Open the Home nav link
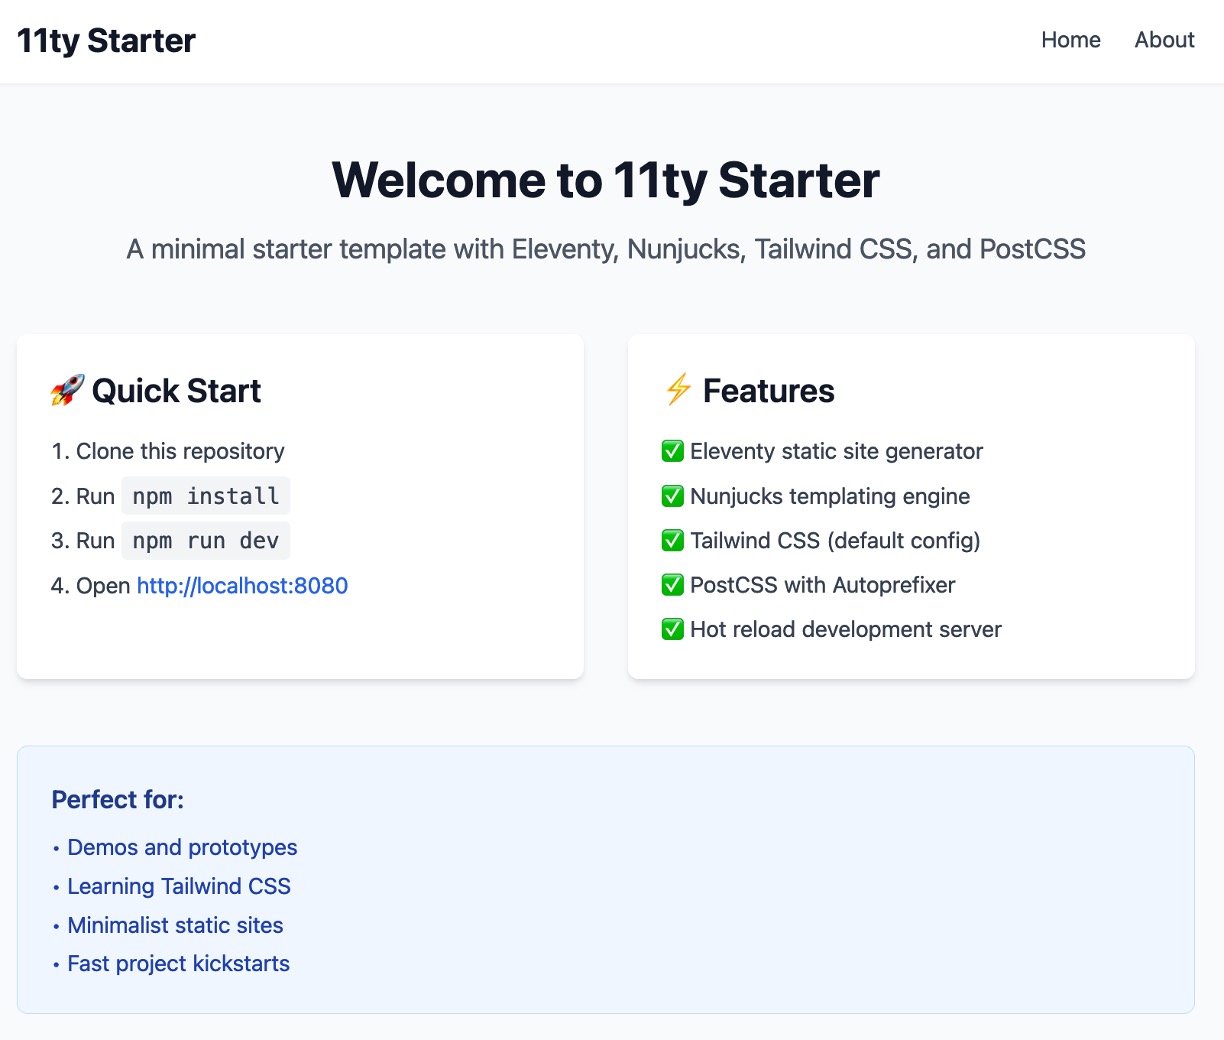The height and width of the screenshot is (1040, 1224). pyautogui.click(x=1071, y=40)
